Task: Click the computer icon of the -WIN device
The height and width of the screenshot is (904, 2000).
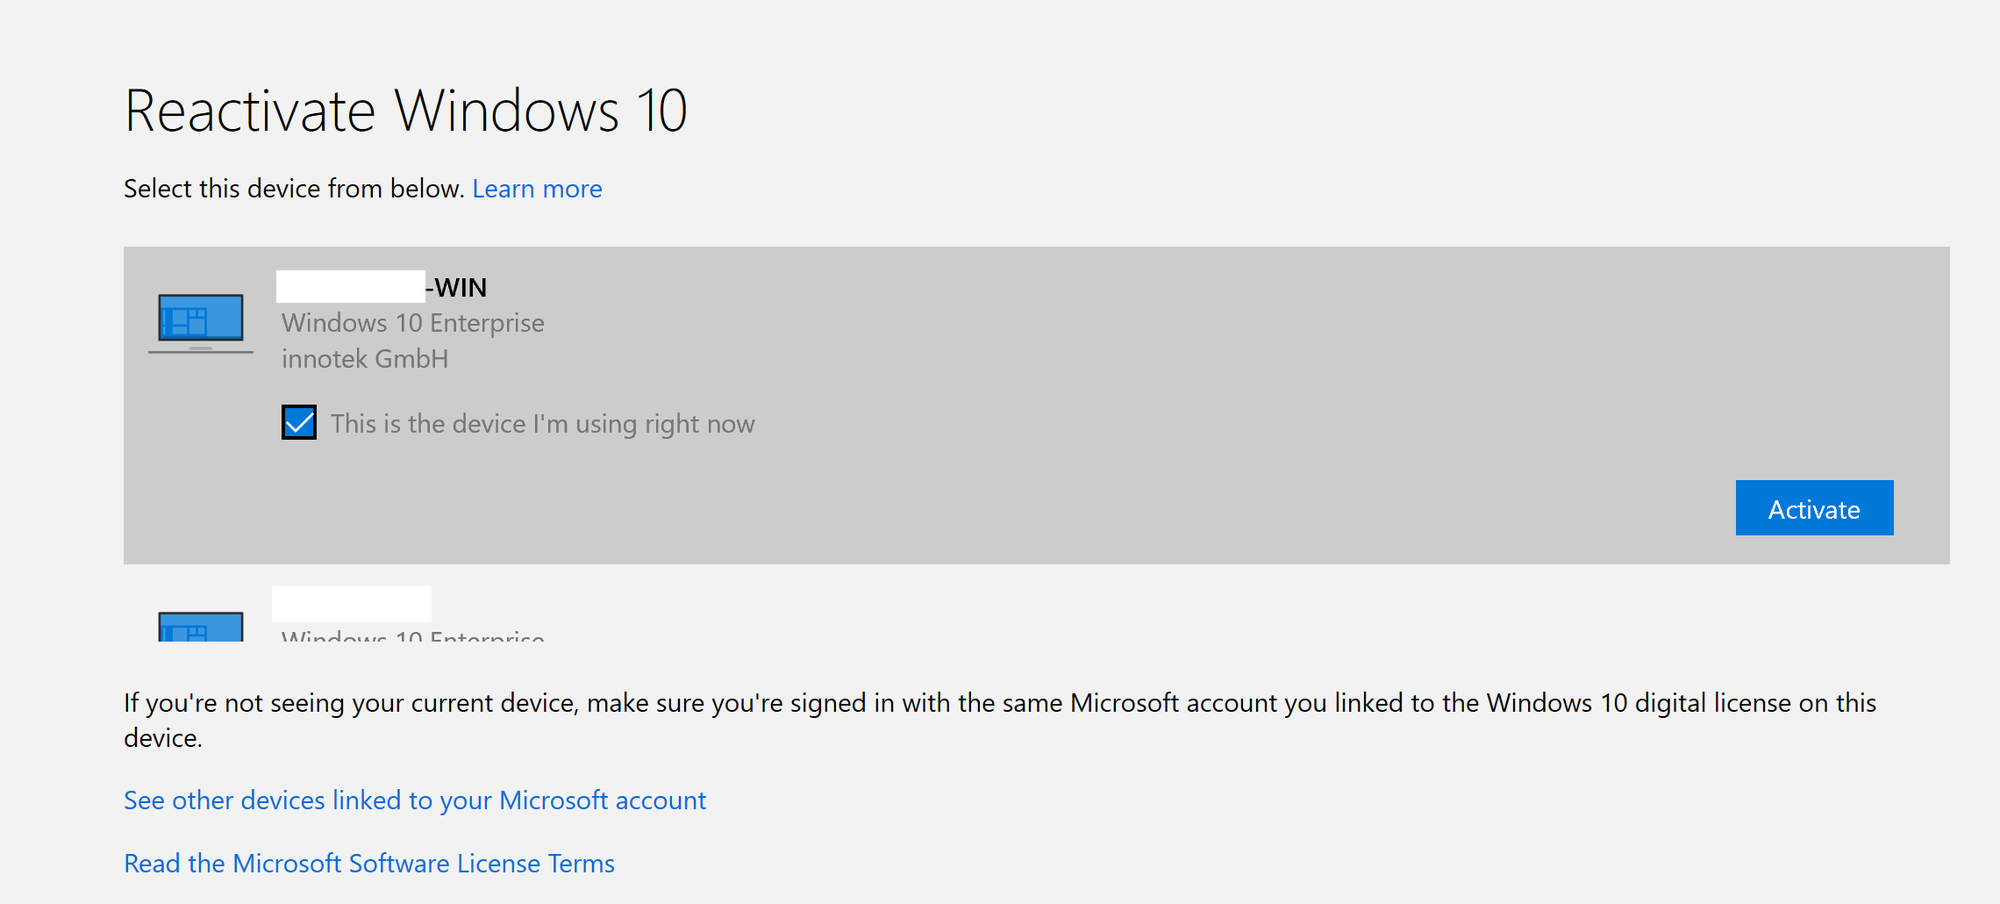Action: 201,323
